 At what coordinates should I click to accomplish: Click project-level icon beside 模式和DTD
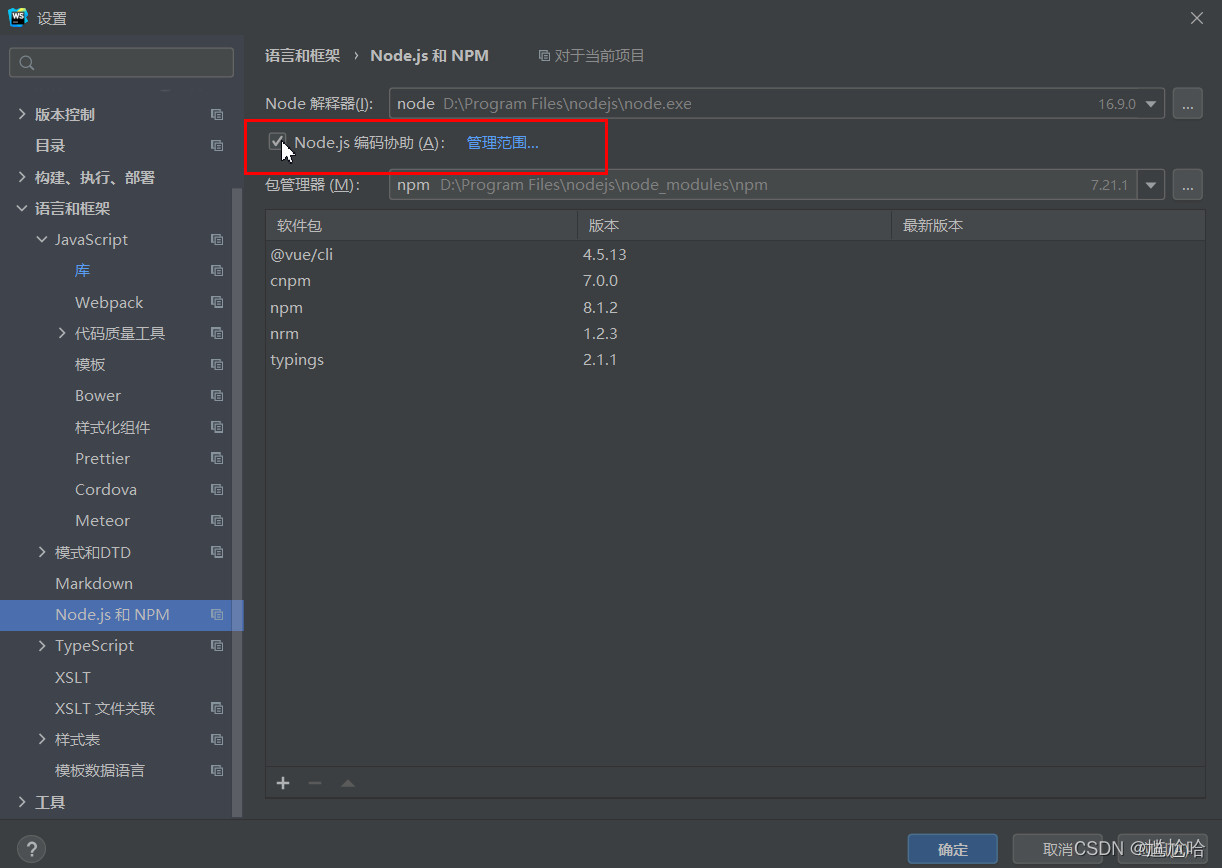[217, 552]
